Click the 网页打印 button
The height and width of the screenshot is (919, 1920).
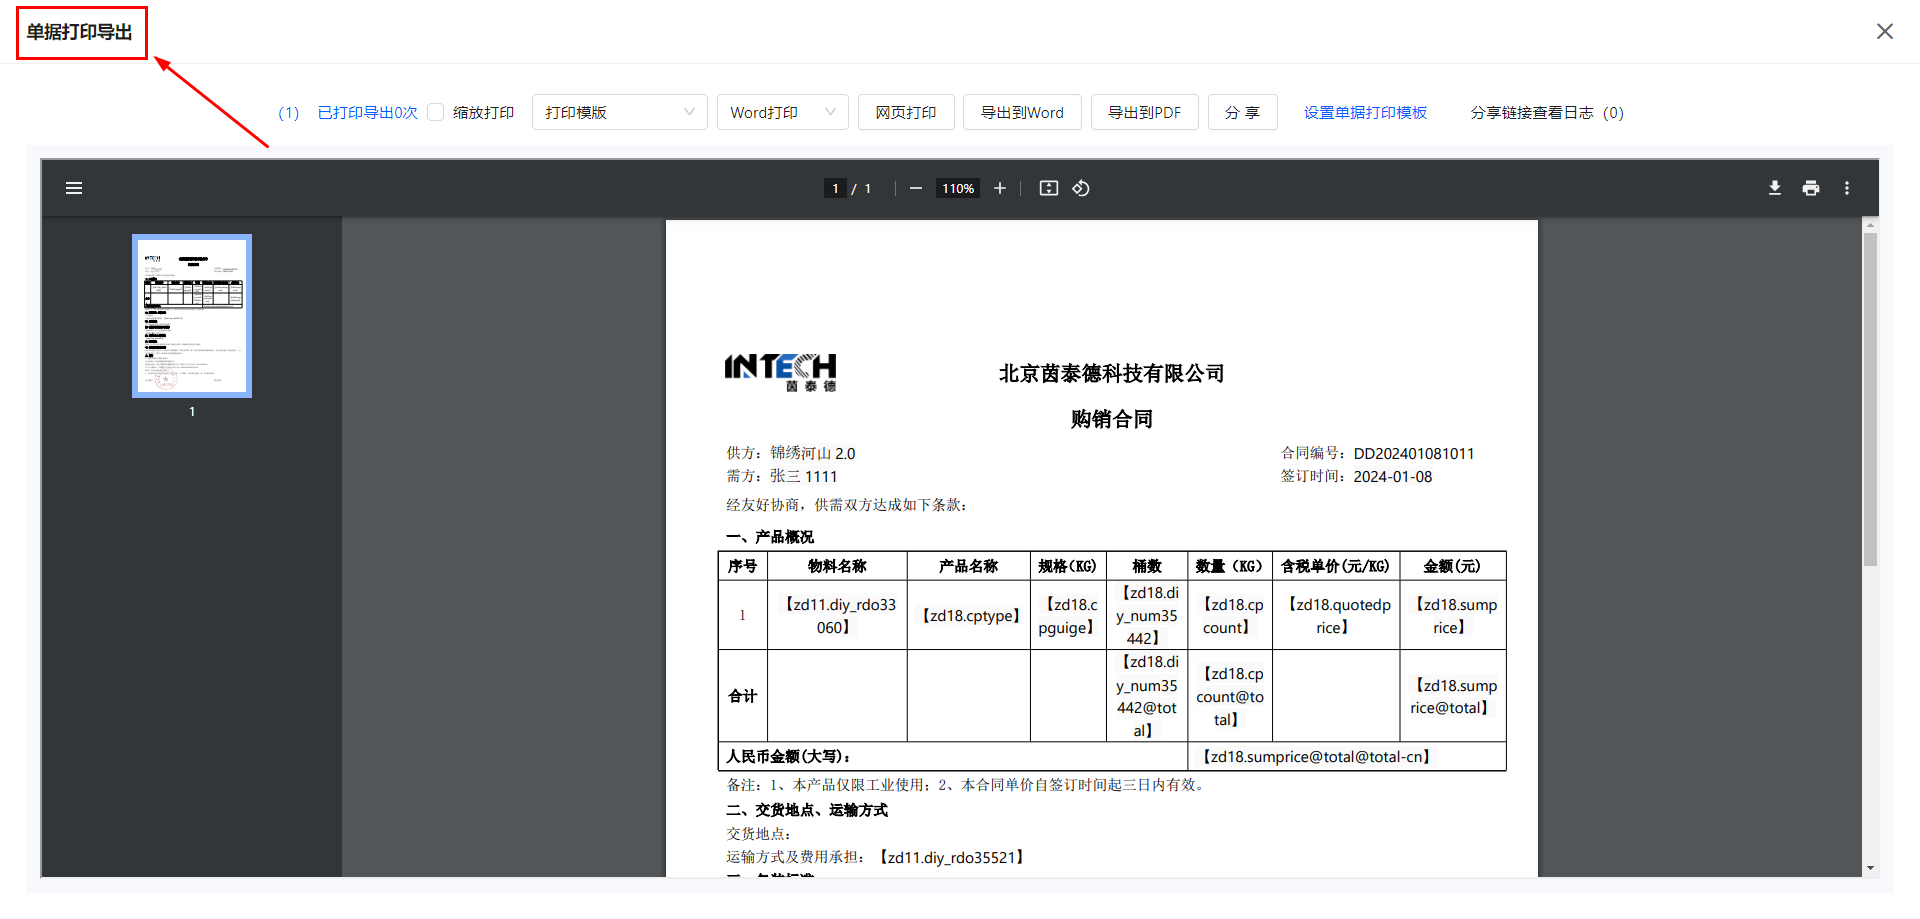906,112
